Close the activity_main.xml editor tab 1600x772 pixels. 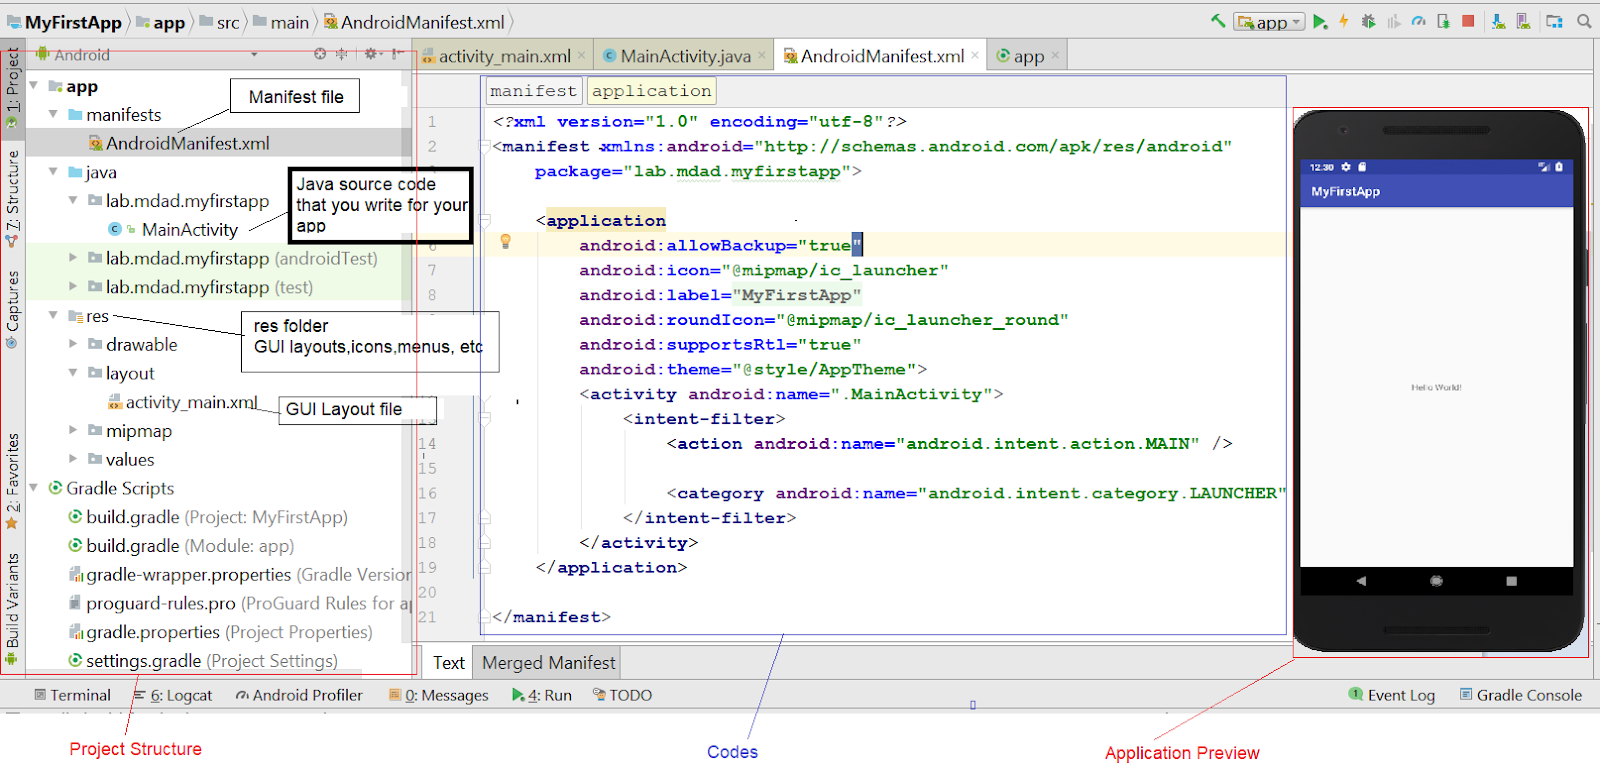[581, 55]
